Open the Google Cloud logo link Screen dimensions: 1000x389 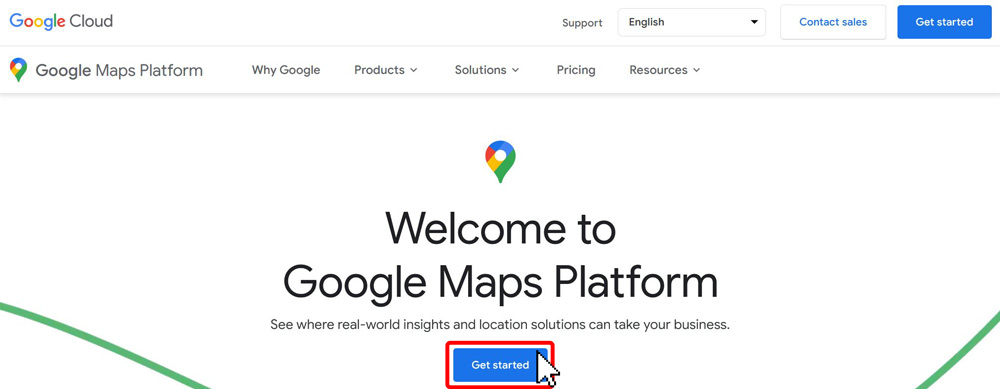61,21
